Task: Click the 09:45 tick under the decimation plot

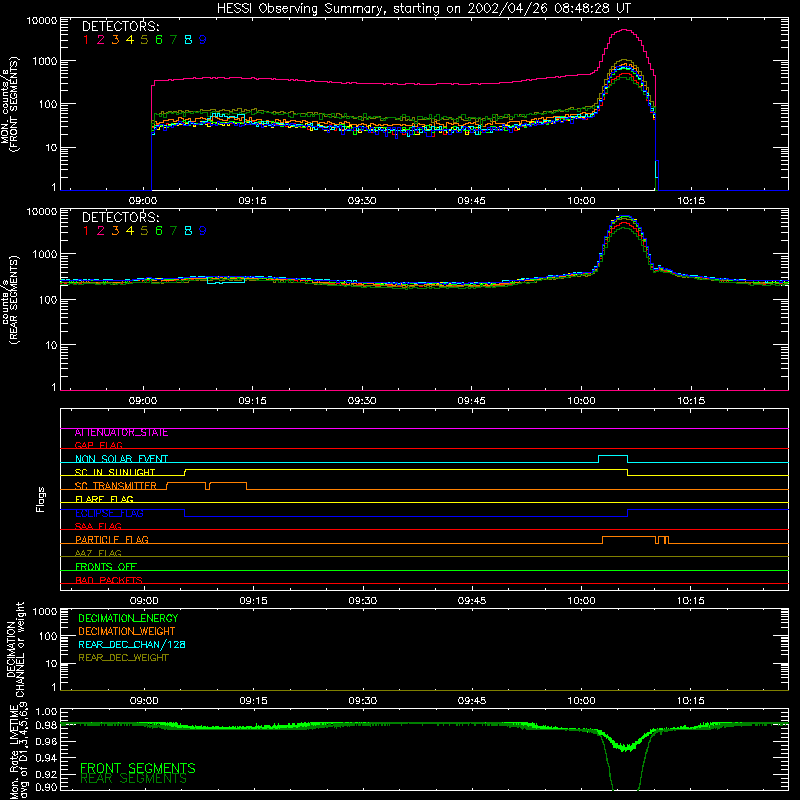Action: [472, 701]
